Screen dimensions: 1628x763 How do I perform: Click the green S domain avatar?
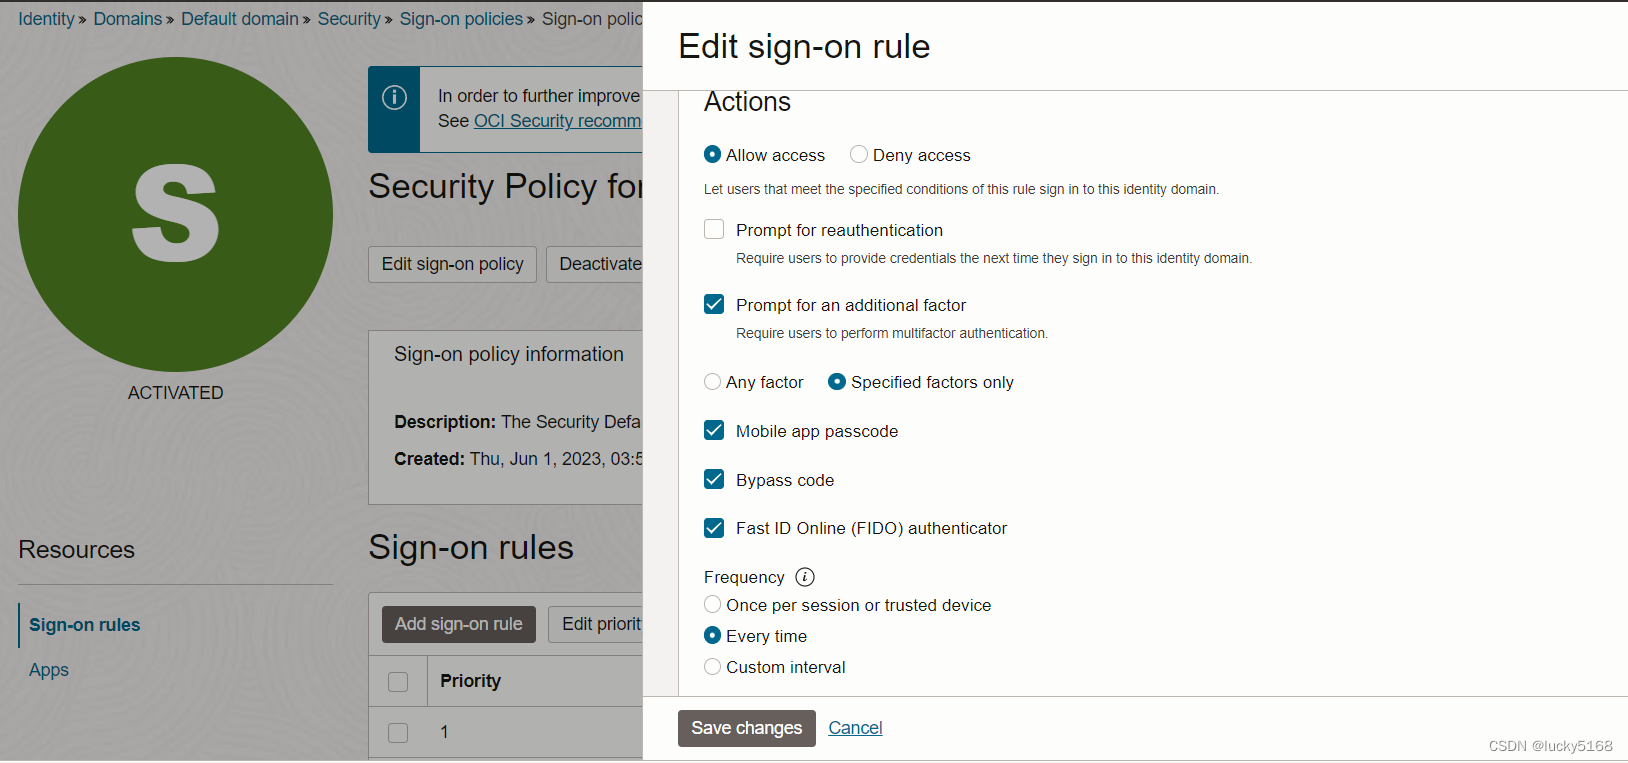pyautogui.click(x=175, y=214)
